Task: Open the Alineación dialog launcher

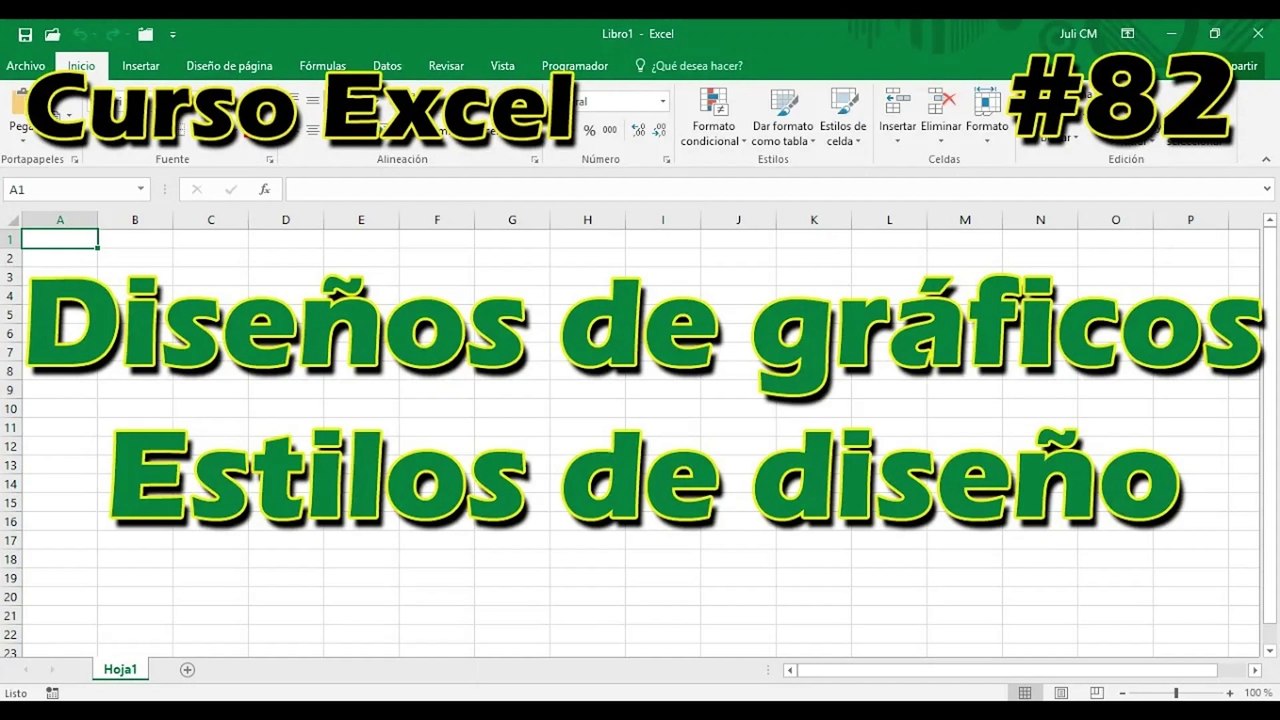Action: (x=535, y=159)
